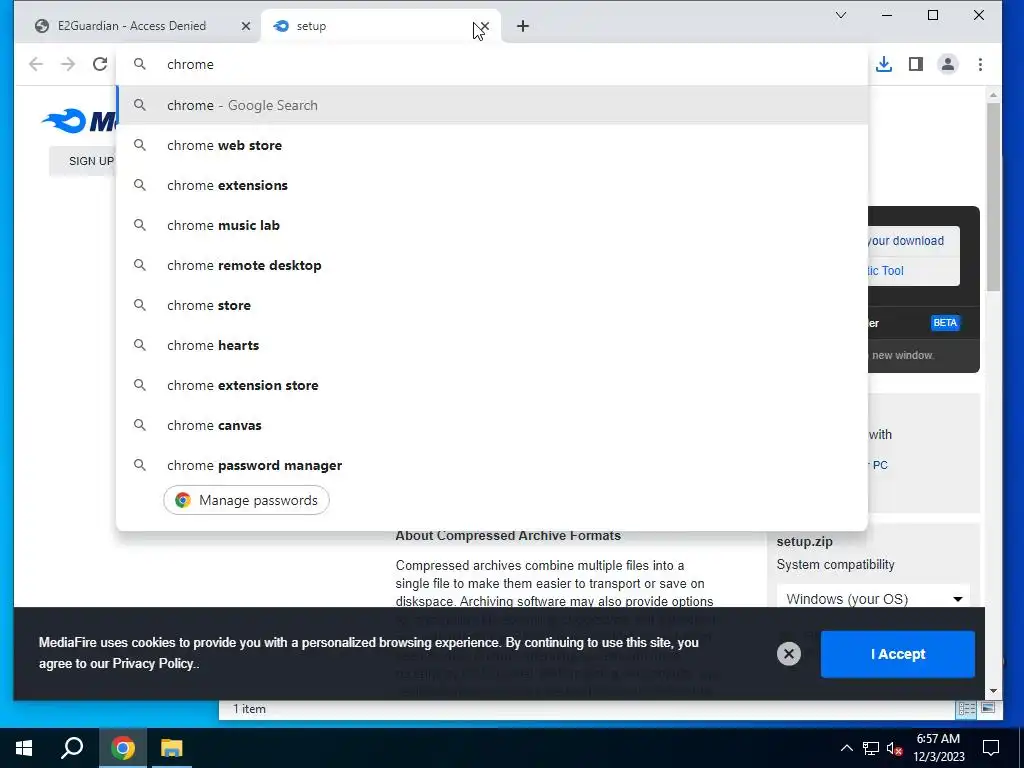The height and width of the screenshot is (768, 1024).
Task: Accept MediaFire cookies with I Accept
Action: click(x=897, y=654)
